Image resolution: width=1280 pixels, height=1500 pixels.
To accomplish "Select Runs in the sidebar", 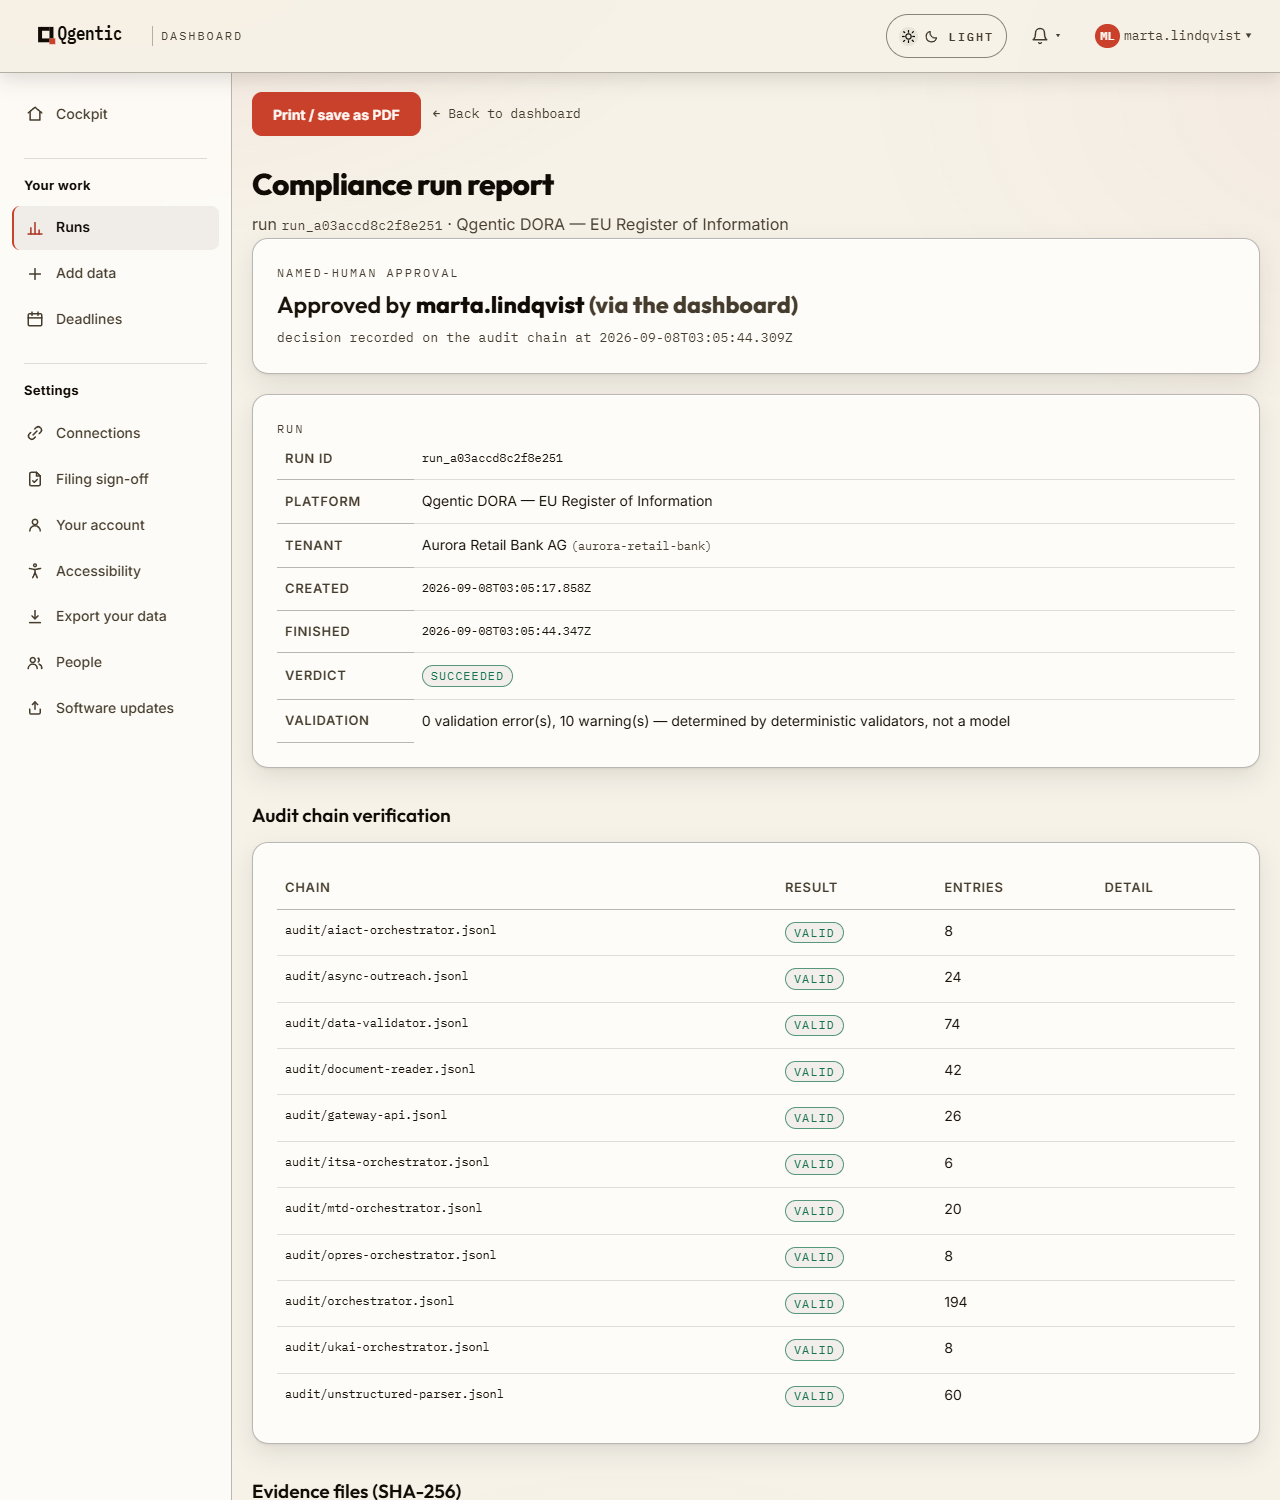I will pyautogui.click(x=116, y=228).
